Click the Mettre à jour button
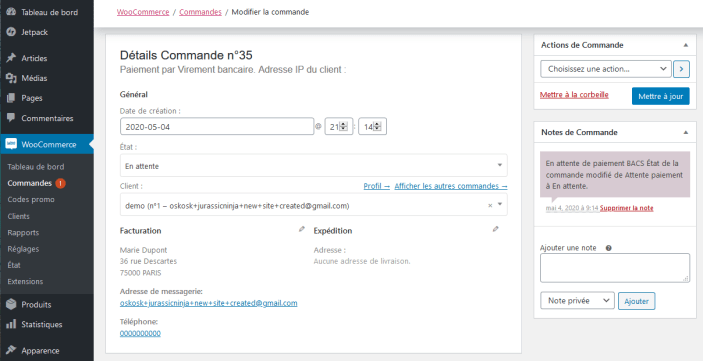The height and width of the screenshot is (361, 703). click(x=660, y=96)
